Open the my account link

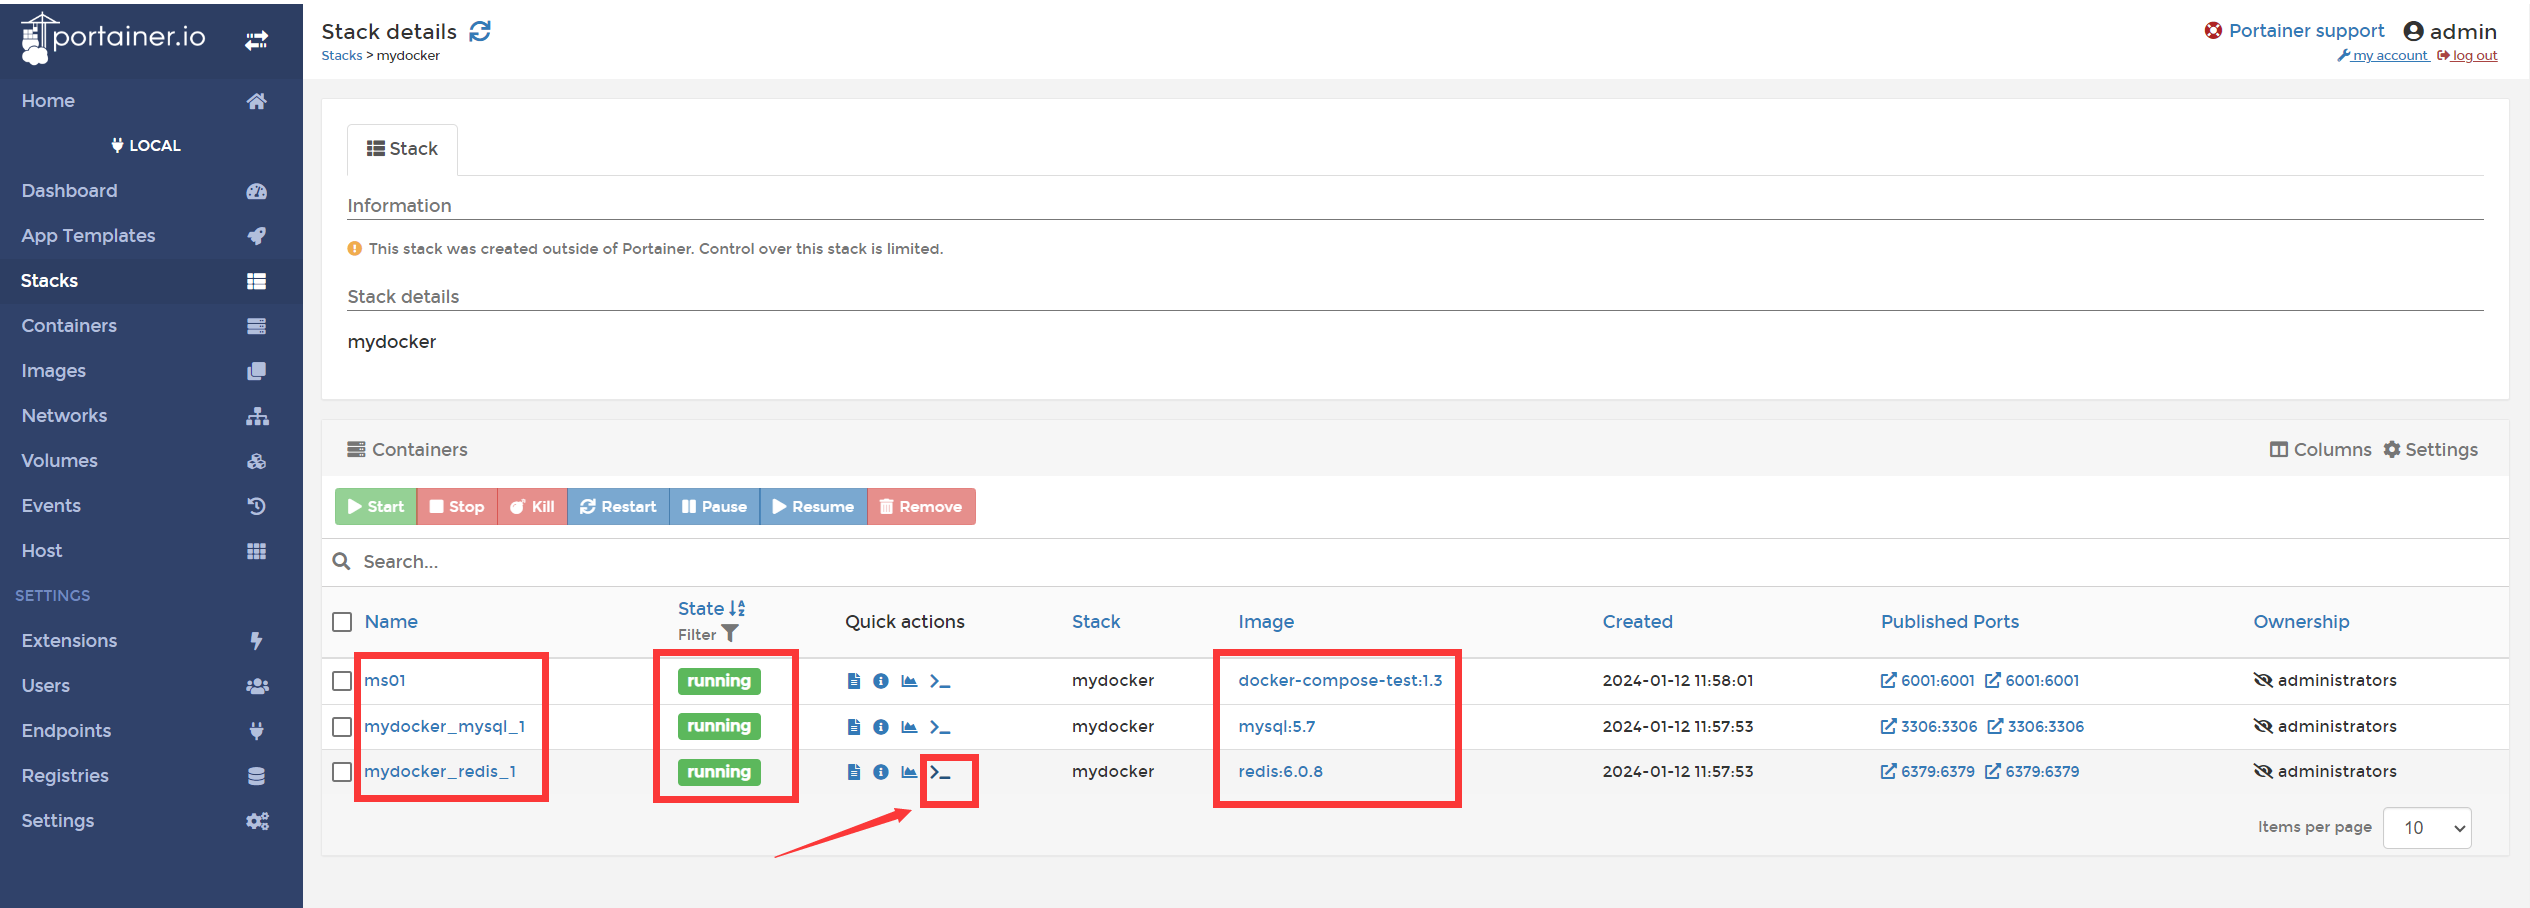click(2383, 56)
